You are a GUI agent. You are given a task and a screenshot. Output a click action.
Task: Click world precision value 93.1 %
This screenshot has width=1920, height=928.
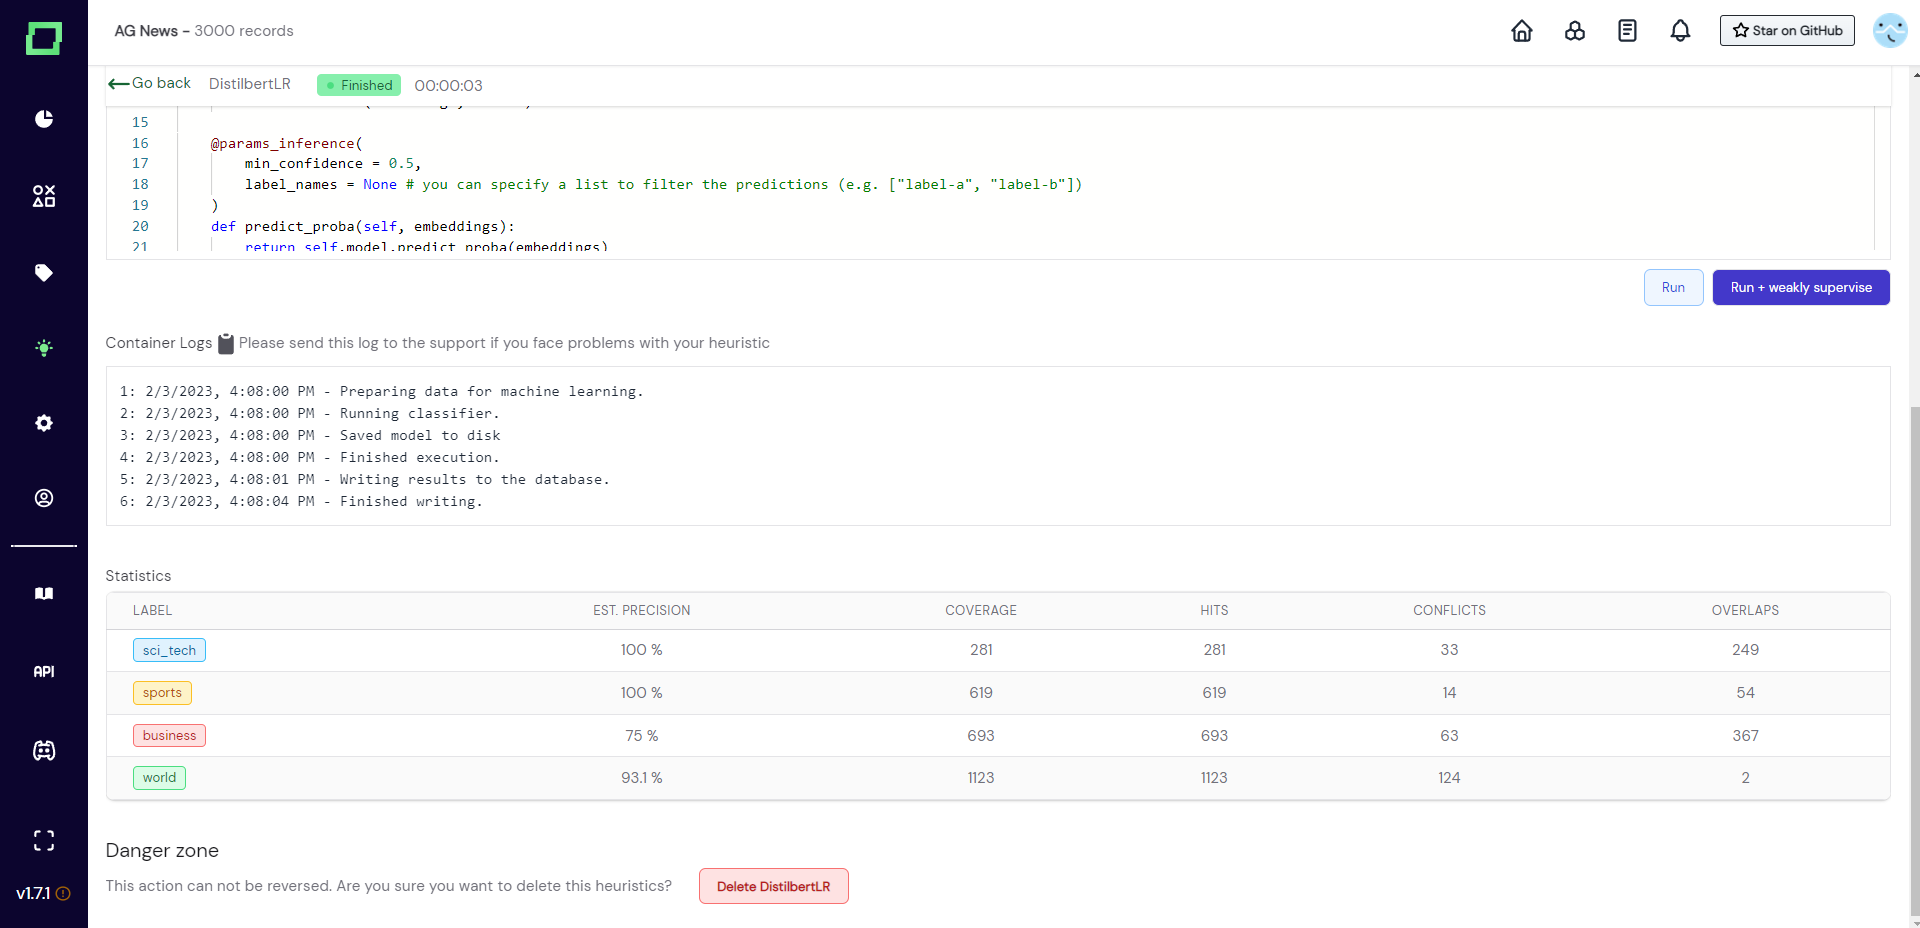[642, 778]
